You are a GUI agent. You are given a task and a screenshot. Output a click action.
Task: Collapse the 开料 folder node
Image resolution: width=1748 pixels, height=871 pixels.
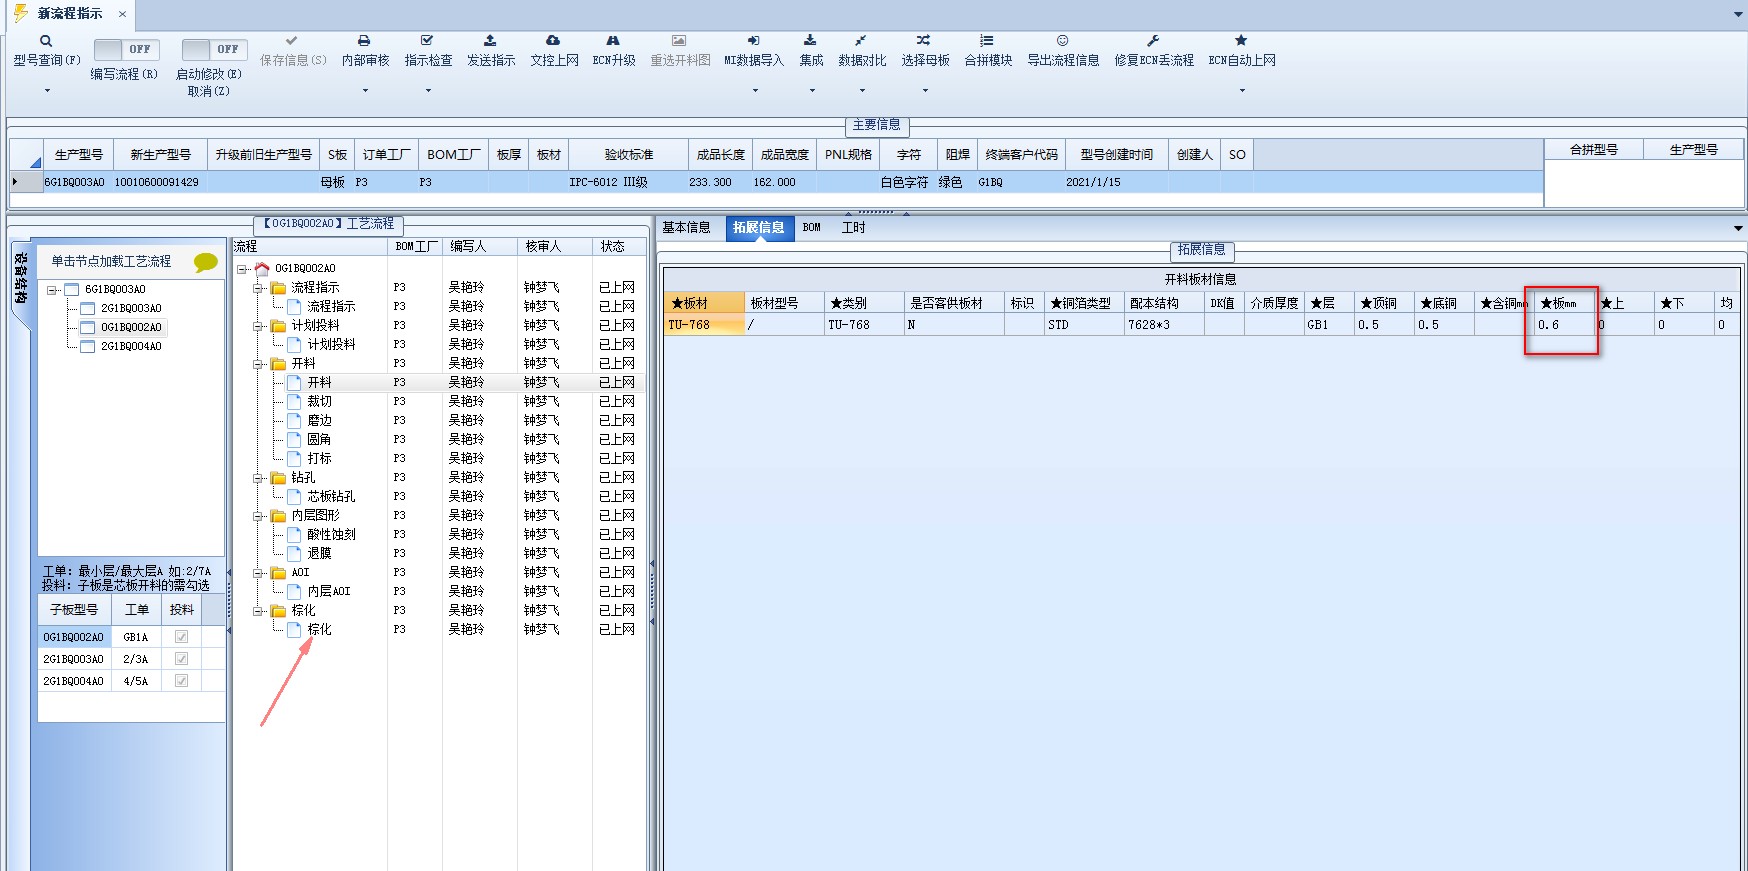[x=258, y=364]
